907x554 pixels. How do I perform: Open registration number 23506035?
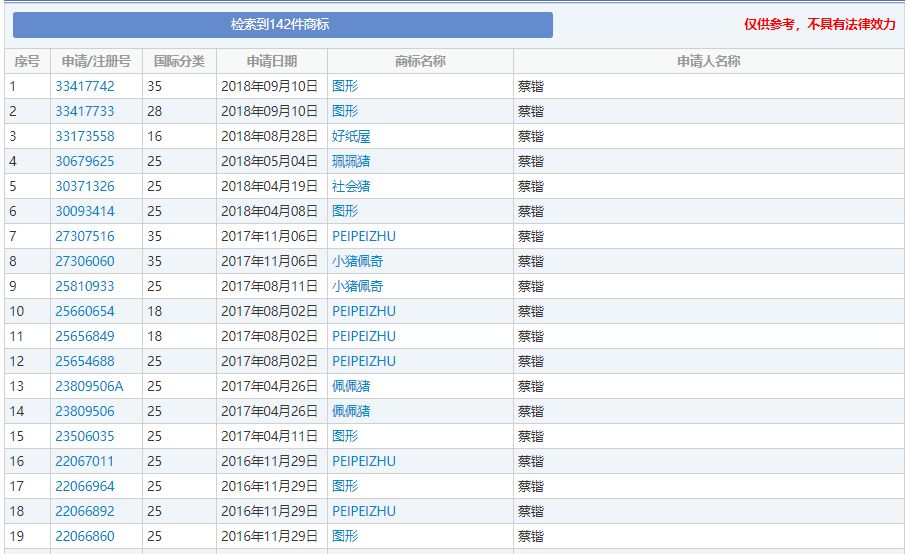pyautogui.click(x=84, y=436)
